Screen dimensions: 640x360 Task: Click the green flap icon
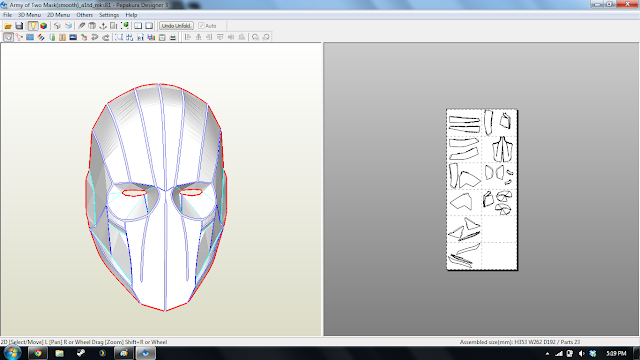pyautogui.click(x=52, y=37)
